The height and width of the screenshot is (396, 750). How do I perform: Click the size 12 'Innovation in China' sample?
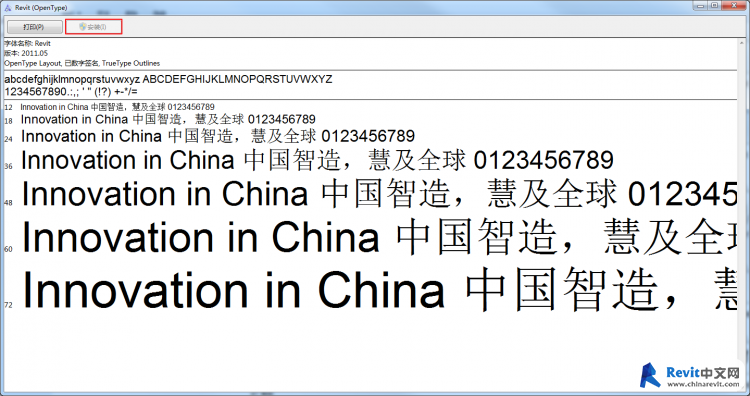118,107
